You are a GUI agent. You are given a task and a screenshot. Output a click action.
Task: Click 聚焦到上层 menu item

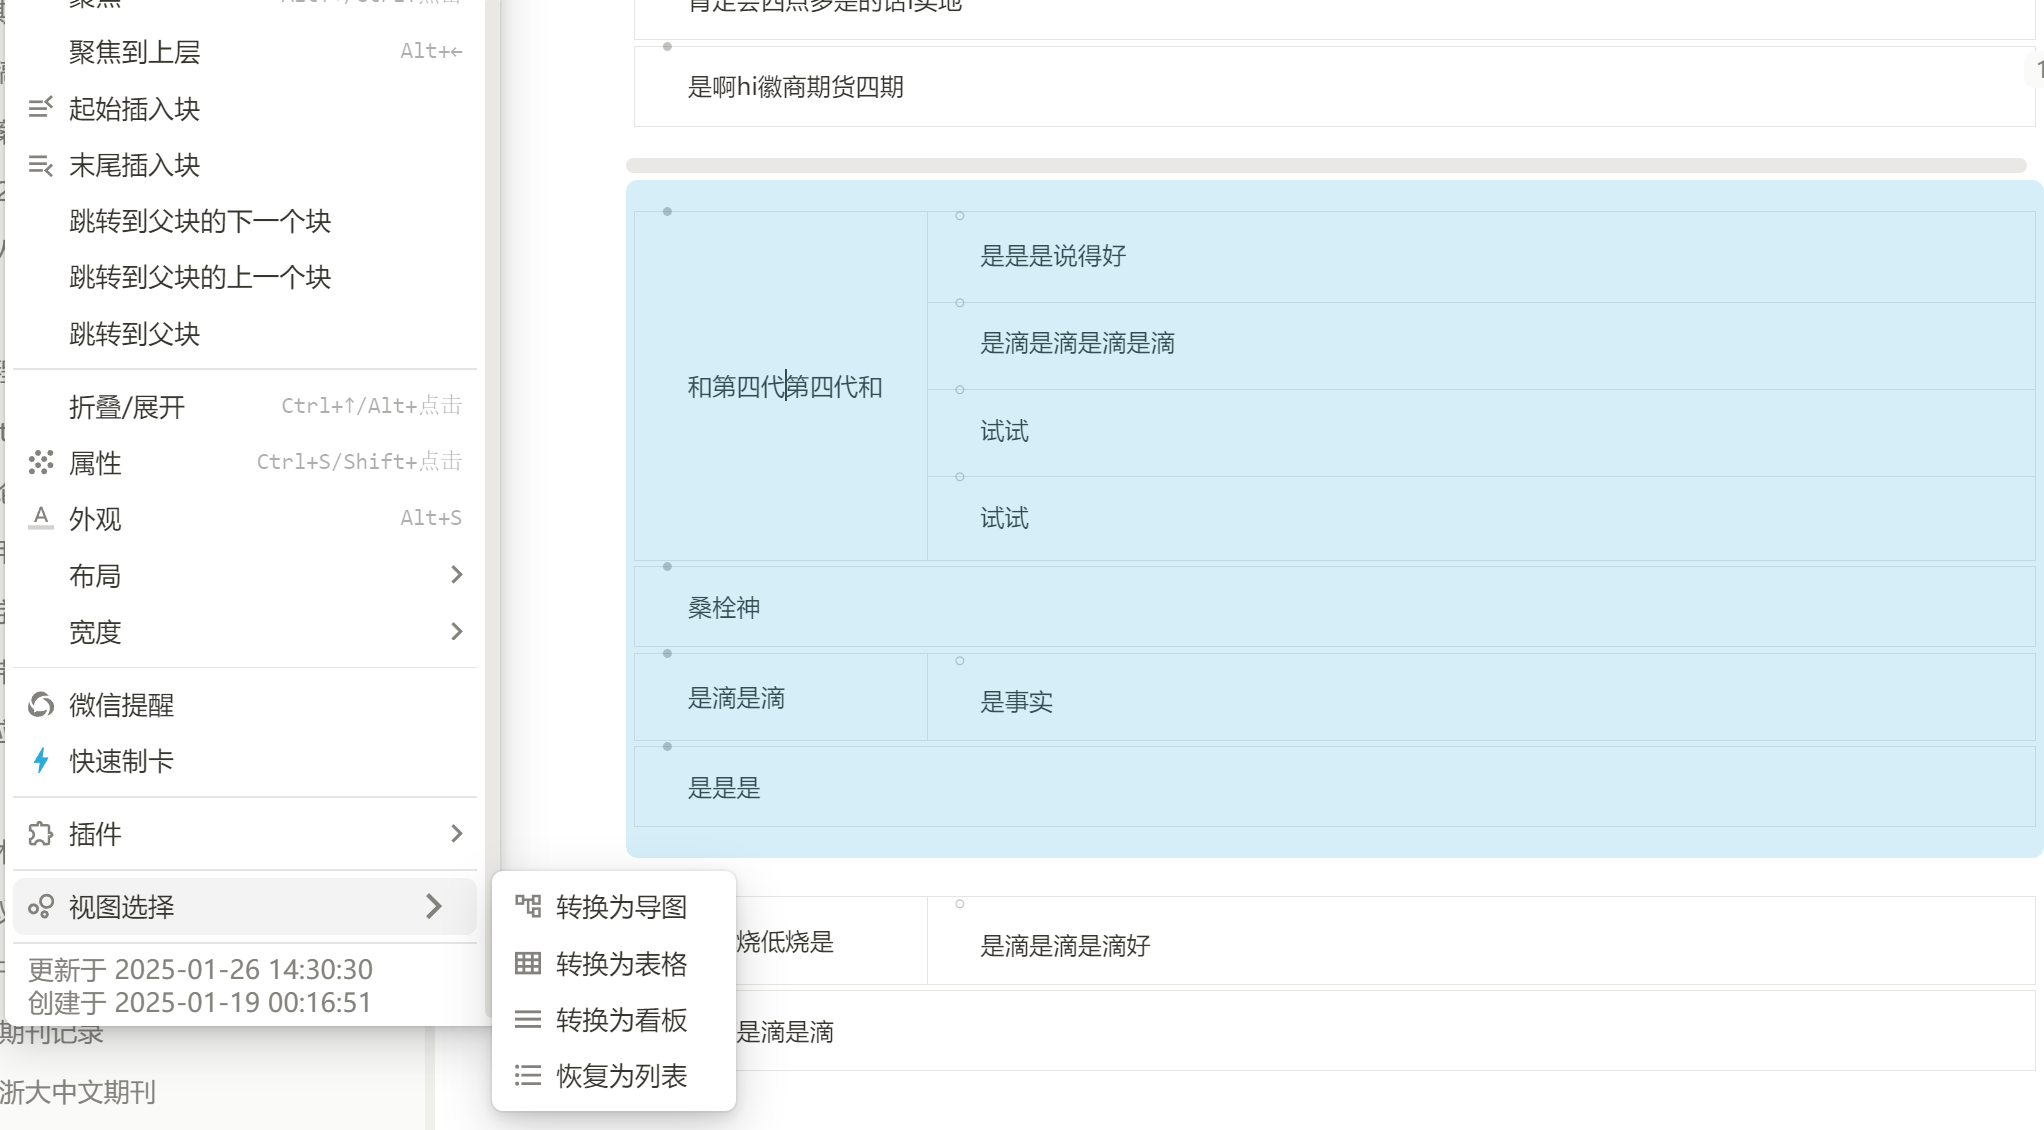(x=135, y=52)
